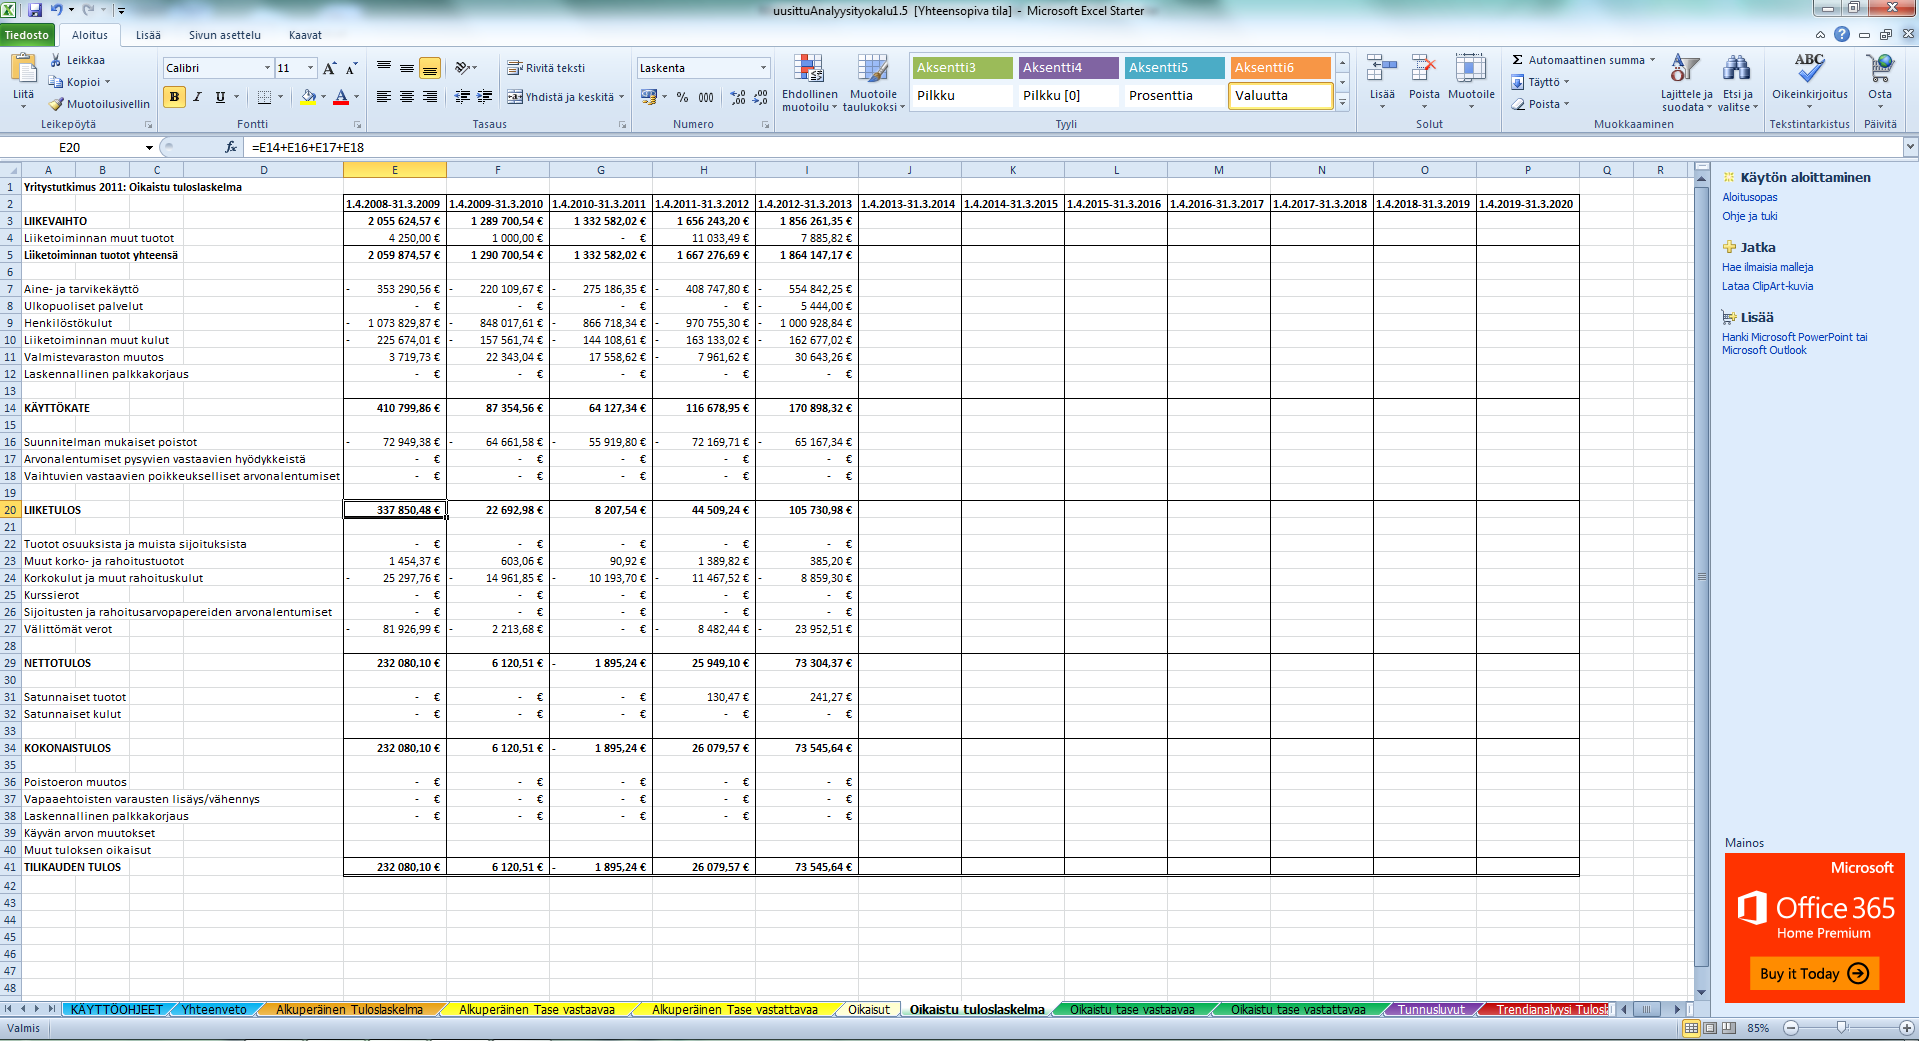The image size is (1919, 1041).
Task: Toggle the middle vertical align button
Action: tap(407, 68)
